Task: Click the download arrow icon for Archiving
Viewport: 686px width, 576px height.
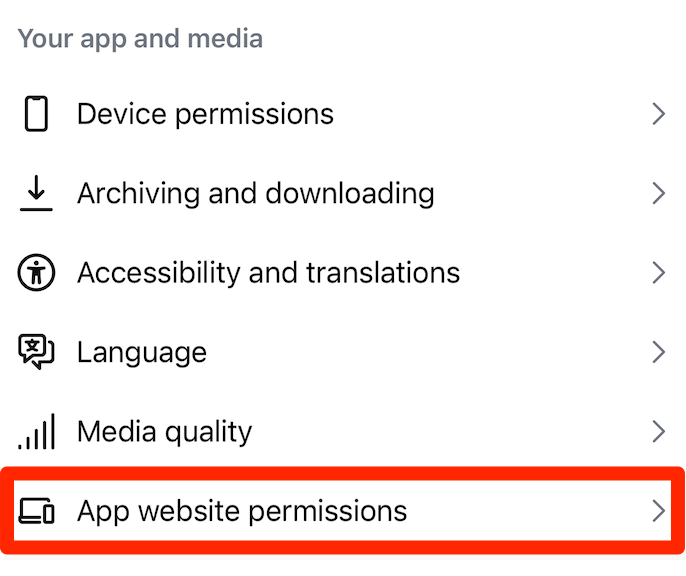Action: (36, 193)
